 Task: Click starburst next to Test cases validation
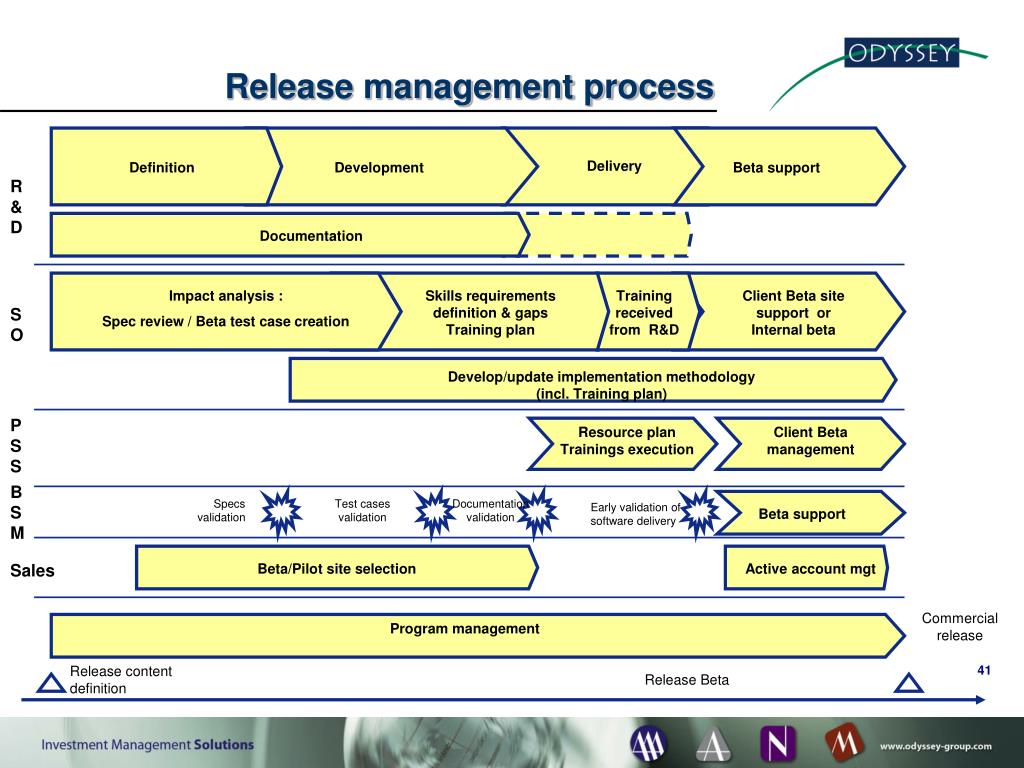coord(434,513)
